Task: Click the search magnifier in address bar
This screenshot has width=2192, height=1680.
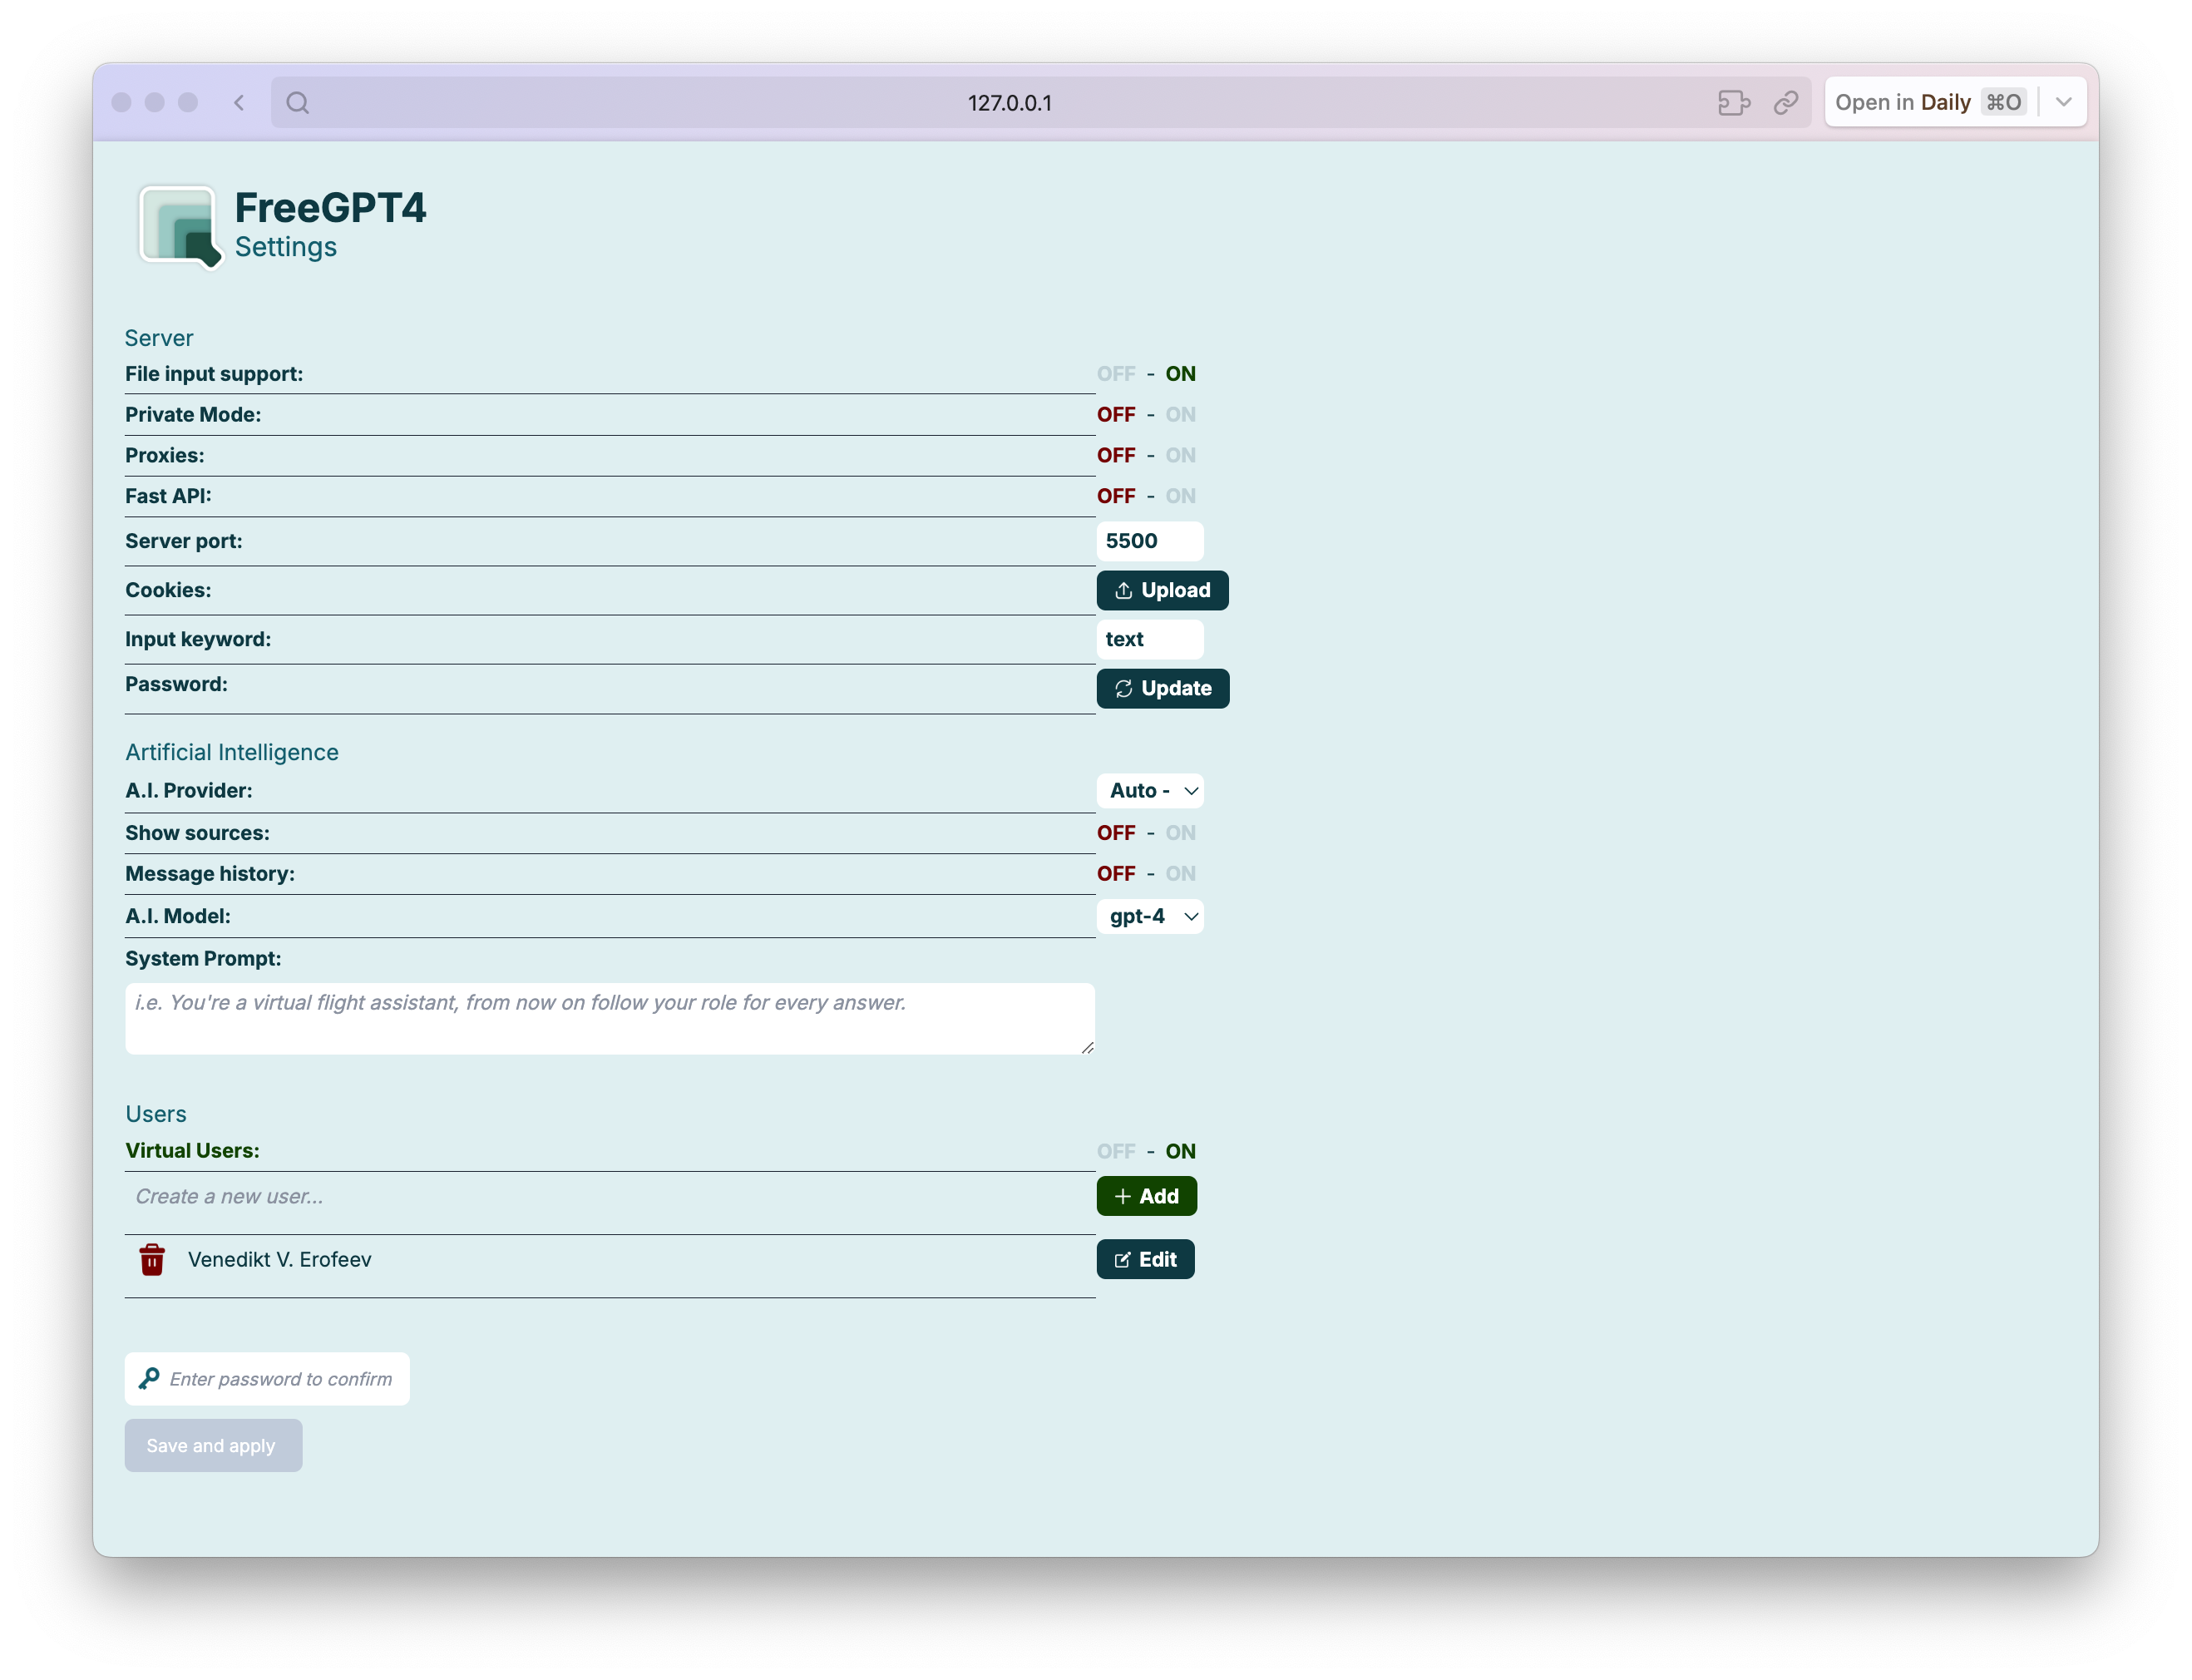Action: point(297,103)
